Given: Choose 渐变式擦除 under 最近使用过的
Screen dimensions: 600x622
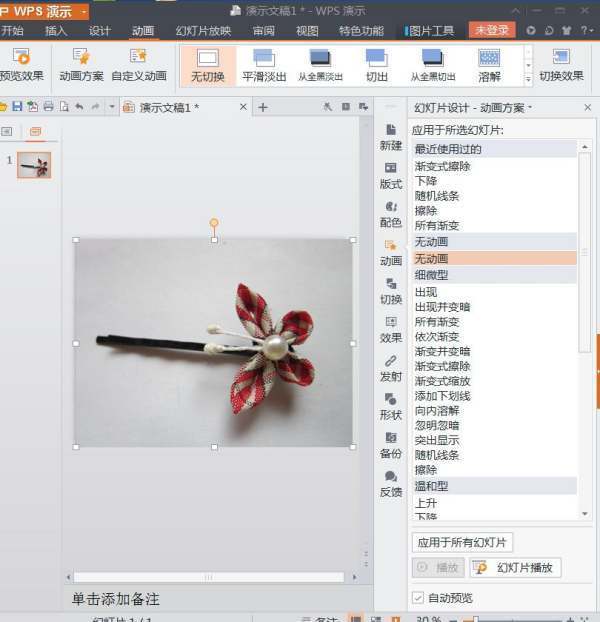Looking at the screenshot, I should (443, 166).
